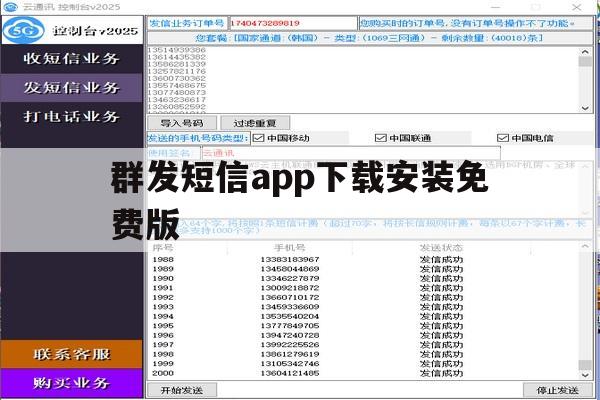The height and width of the screenshot is (400, 600).
Task: Click 手机号 column header
Action: [x=290, y=248]
